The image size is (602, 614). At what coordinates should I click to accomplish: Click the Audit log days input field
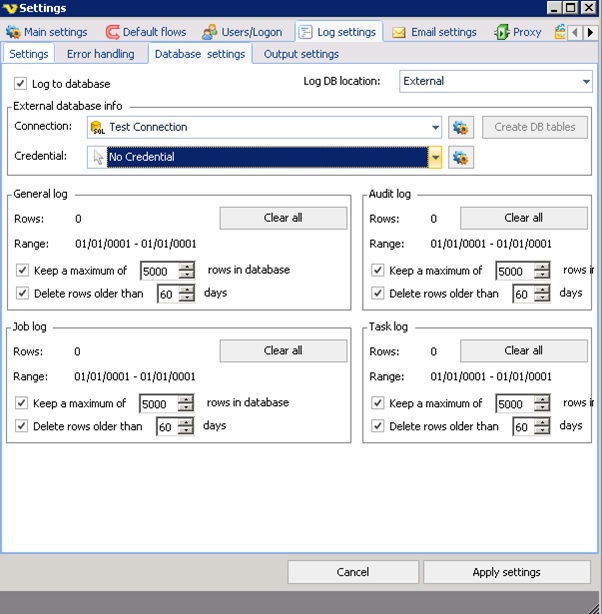pos(521,294)
